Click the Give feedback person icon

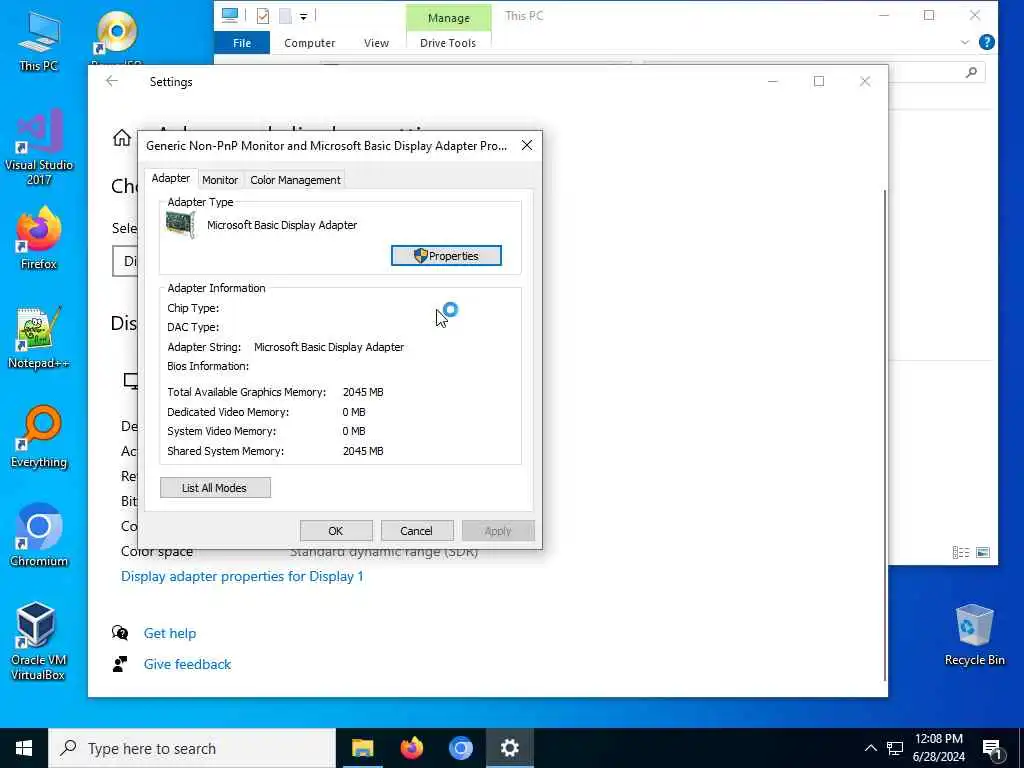pyautogui.click(x=120, y=664)
